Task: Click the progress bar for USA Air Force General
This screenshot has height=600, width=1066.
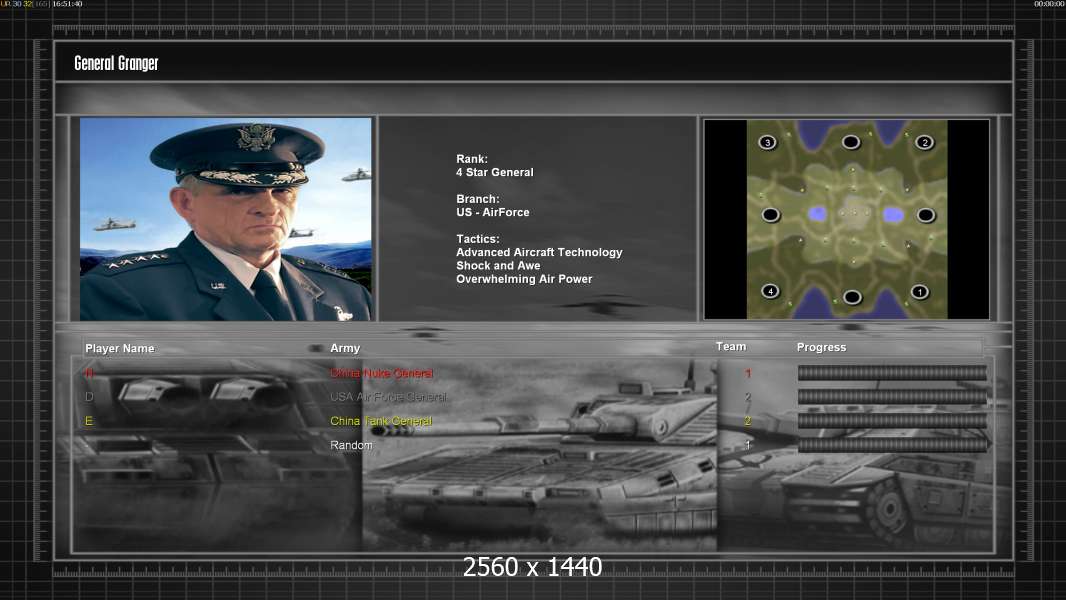Action: 892,397
